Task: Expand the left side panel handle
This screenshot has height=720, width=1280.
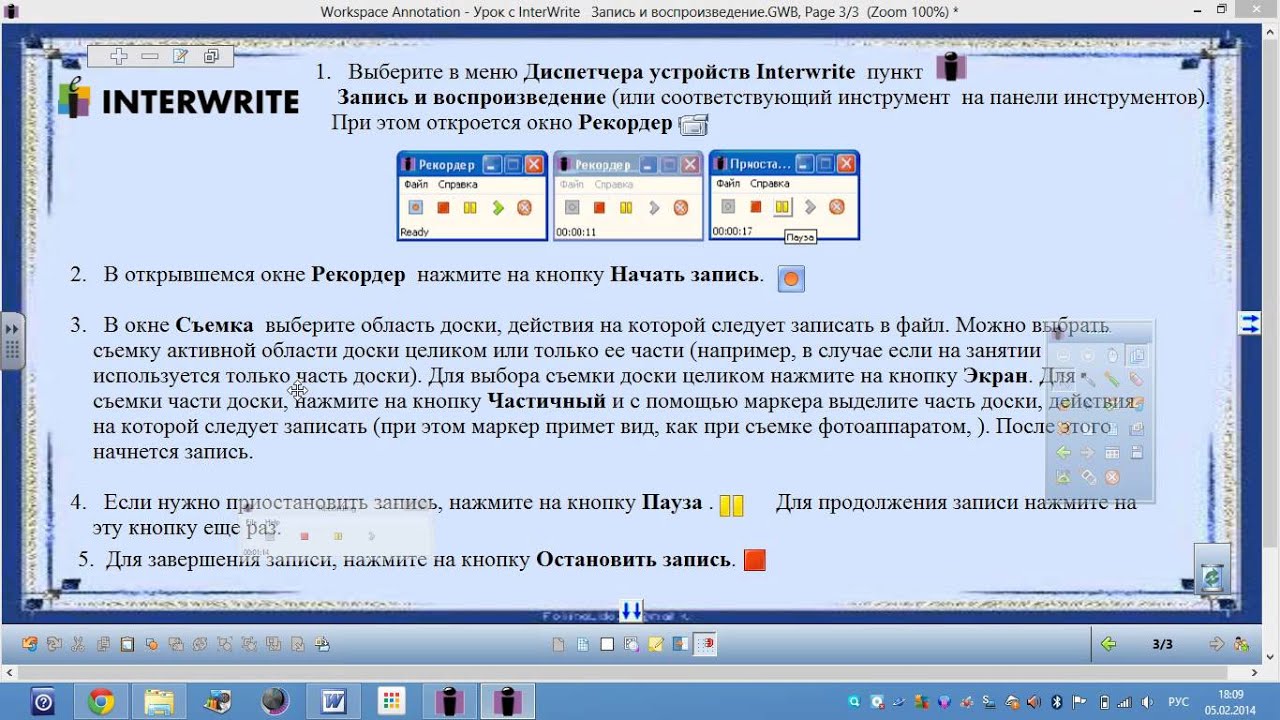Action: [12, 340]
